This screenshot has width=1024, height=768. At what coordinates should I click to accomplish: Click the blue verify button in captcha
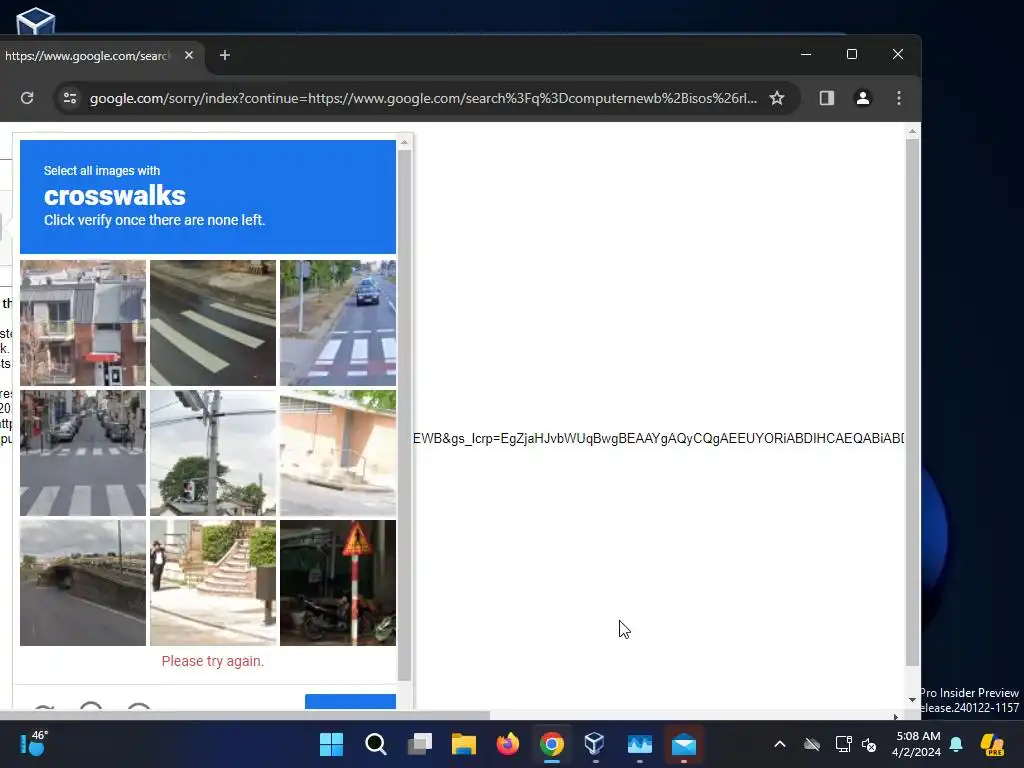click(350, 701)
